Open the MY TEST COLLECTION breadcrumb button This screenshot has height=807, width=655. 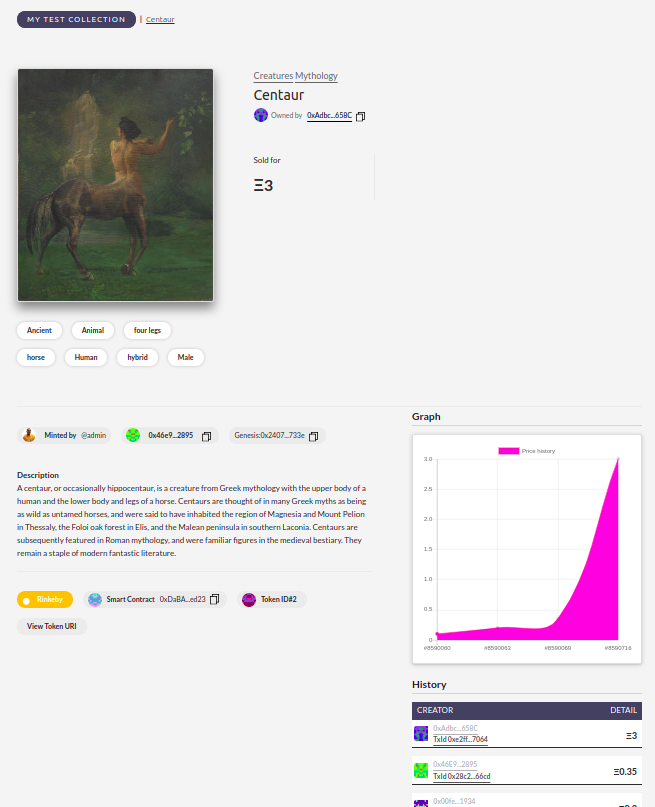[76, 20]
